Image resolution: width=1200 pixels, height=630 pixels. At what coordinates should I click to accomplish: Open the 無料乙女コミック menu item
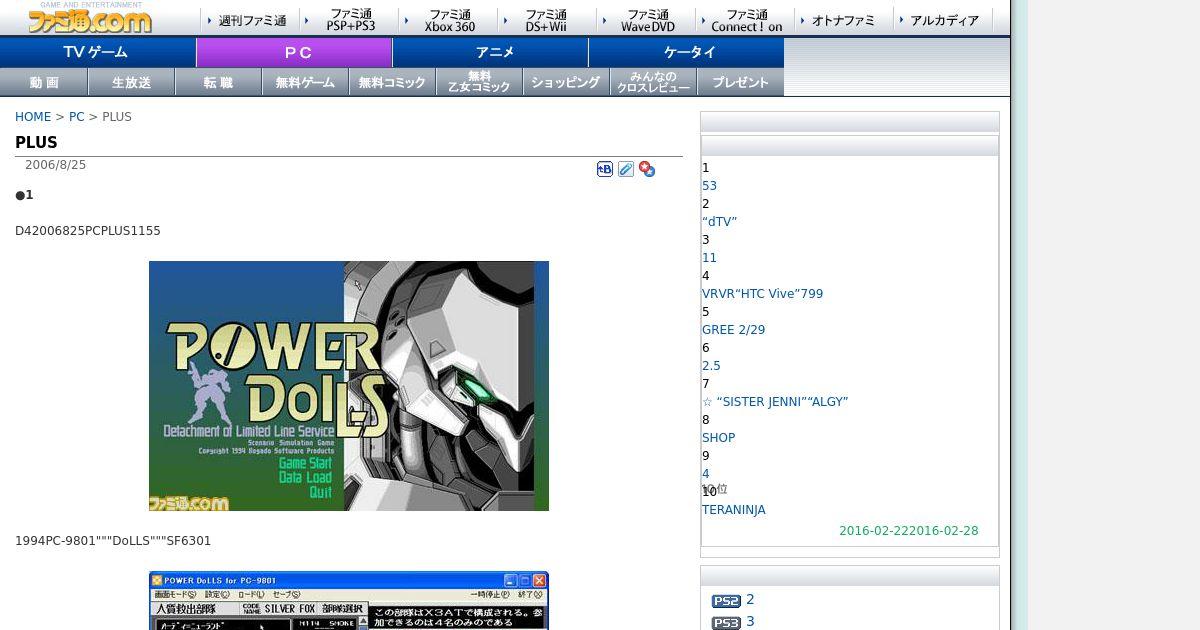(x=479, y=82)
